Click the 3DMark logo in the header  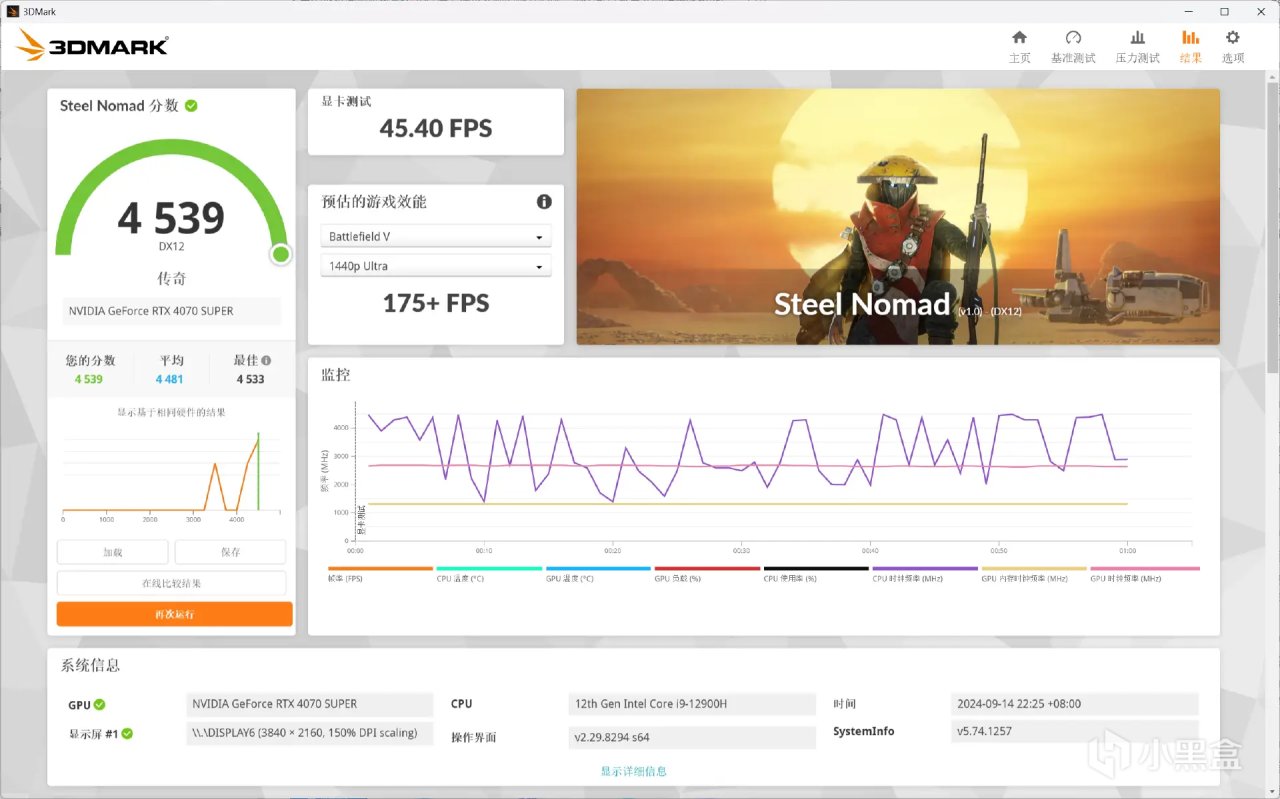92,45
